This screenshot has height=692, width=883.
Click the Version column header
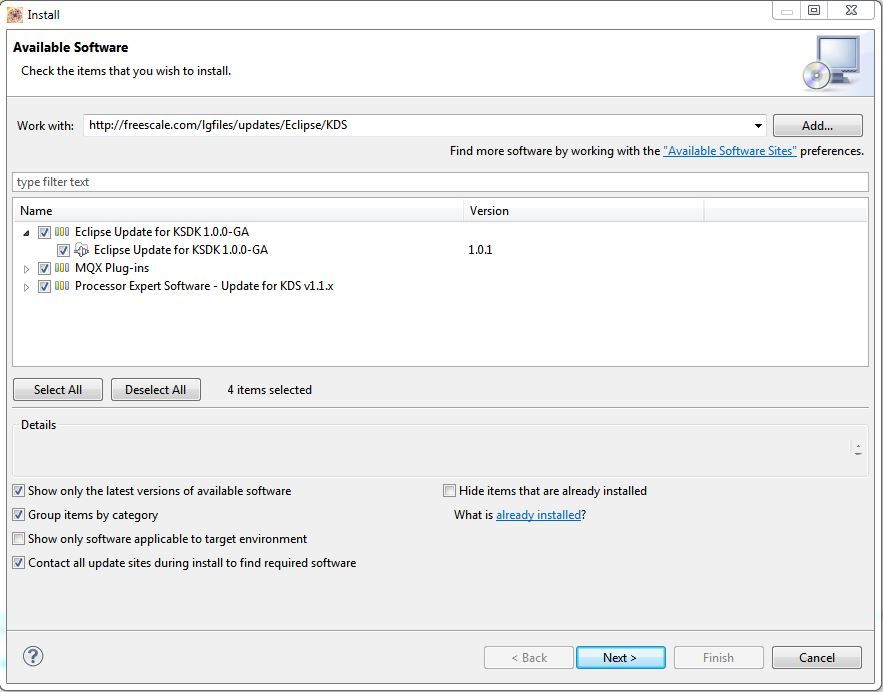pyautogui.click(x=584, y=211)
